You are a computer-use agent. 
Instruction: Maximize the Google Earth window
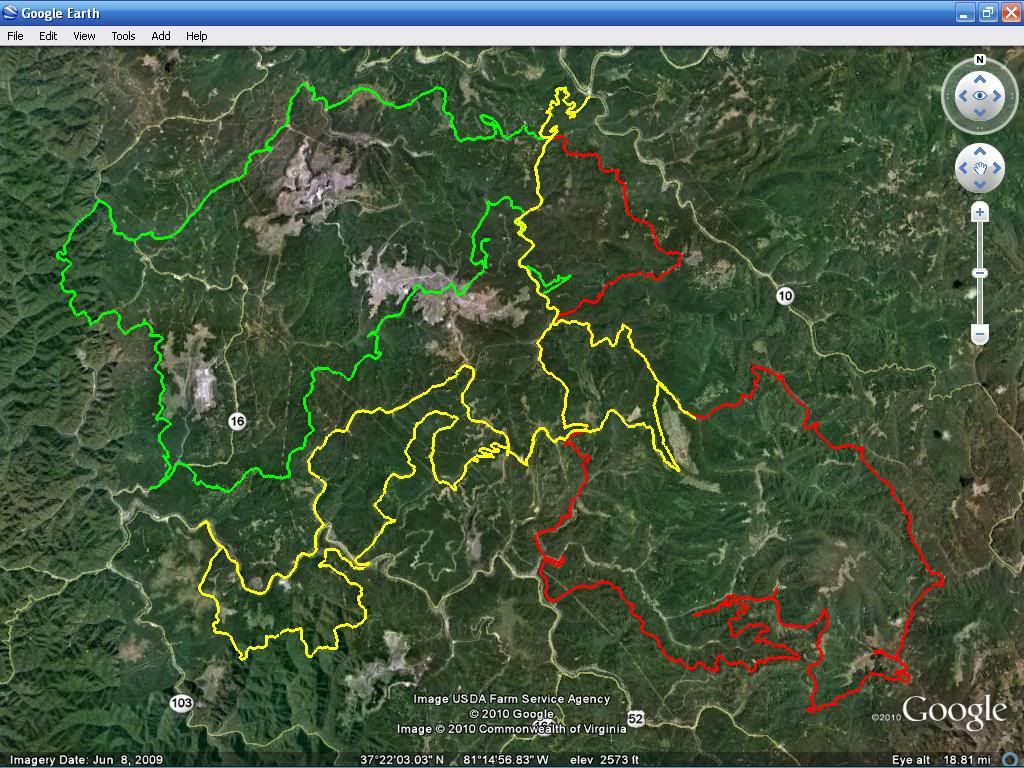coord(987,13)
